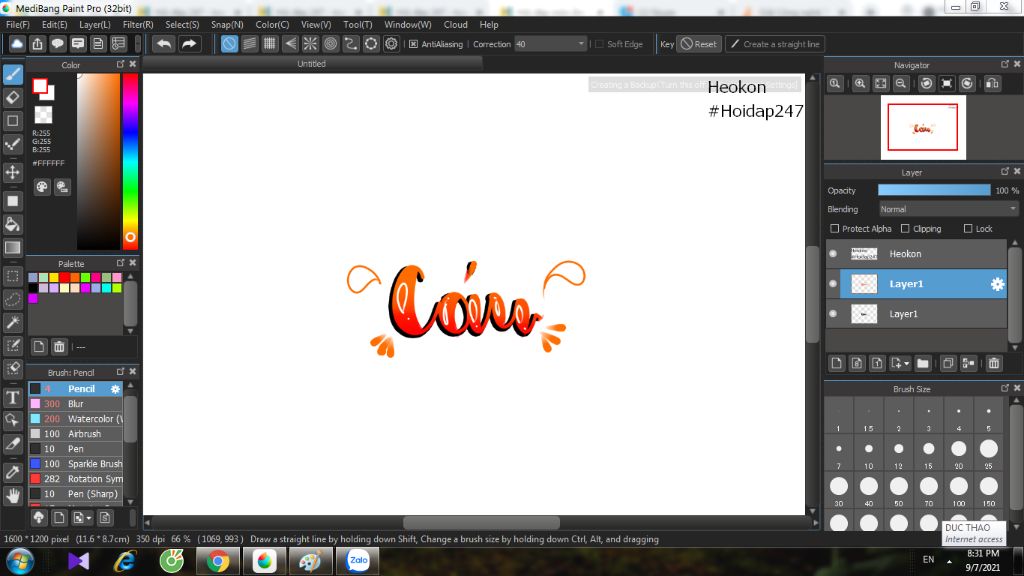
Task: Choose the Eyedropper tool
Action: (12, 472)
